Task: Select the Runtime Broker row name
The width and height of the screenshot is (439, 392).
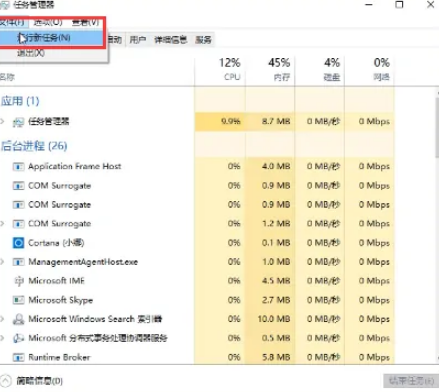Action: pos(59,357)
